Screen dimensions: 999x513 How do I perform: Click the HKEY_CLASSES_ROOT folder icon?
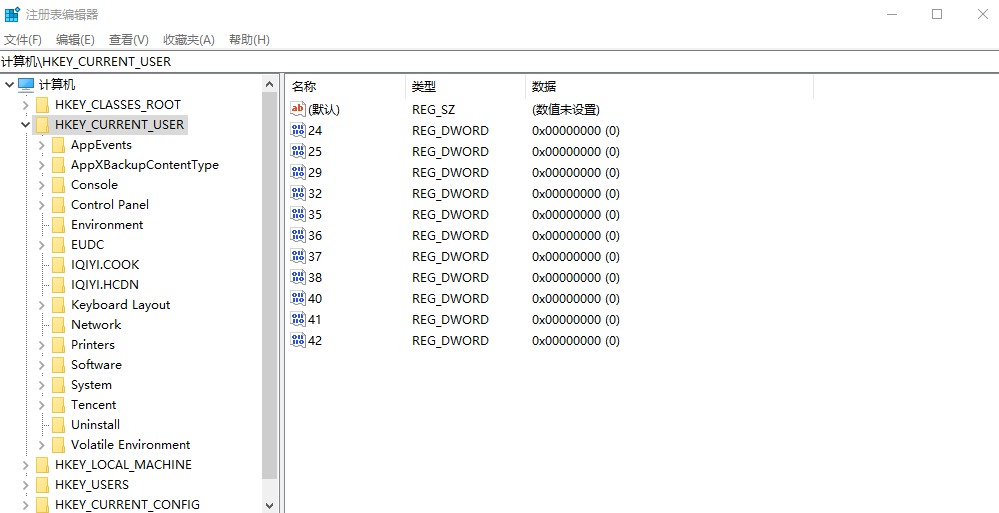[x=43, y=105]
